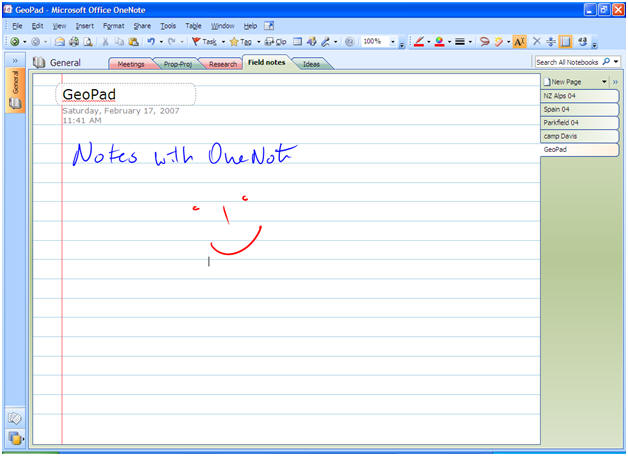Open the File menu

pyautogui.click(x=17, y=26)
